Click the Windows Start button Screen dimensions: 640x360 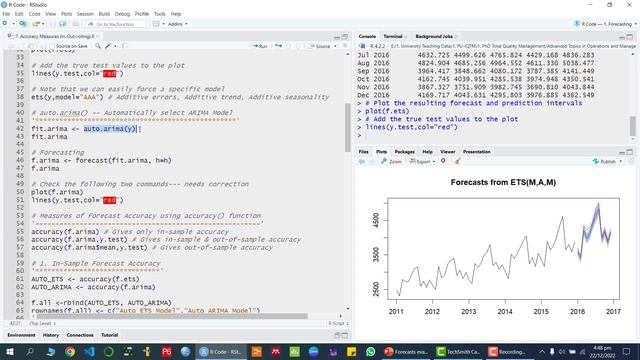tap(9, 351)
